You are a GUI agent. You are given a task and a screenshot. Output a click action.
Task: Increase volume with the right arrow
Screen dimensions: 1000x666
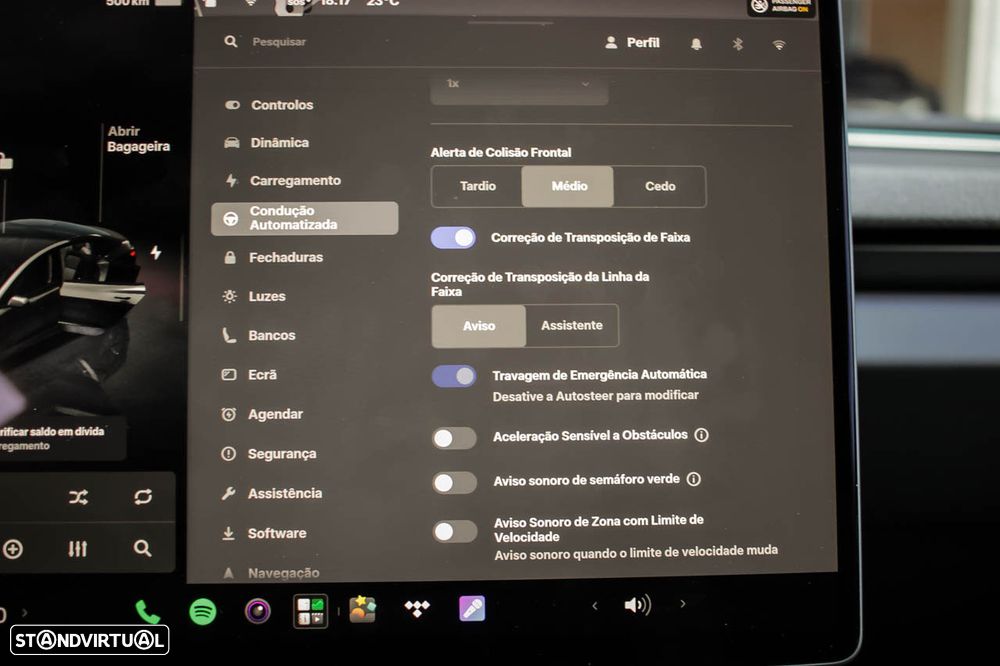682,603
